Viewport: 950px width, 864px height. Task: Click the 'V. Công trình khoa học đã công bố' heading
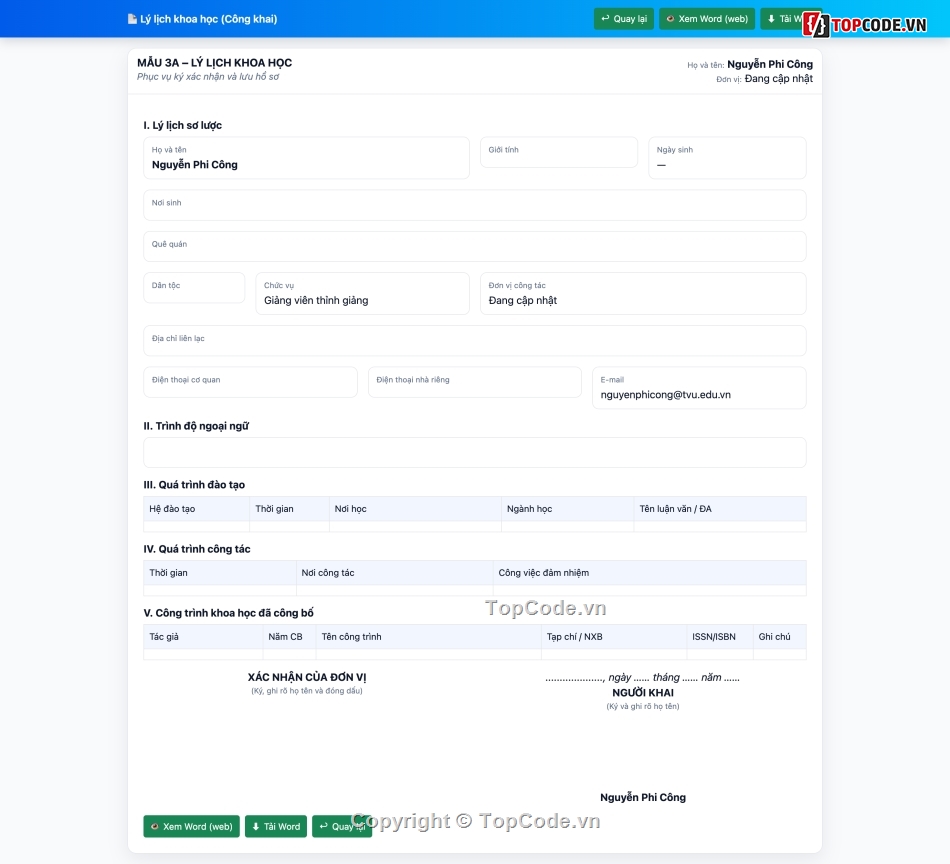tap(228, 613)
